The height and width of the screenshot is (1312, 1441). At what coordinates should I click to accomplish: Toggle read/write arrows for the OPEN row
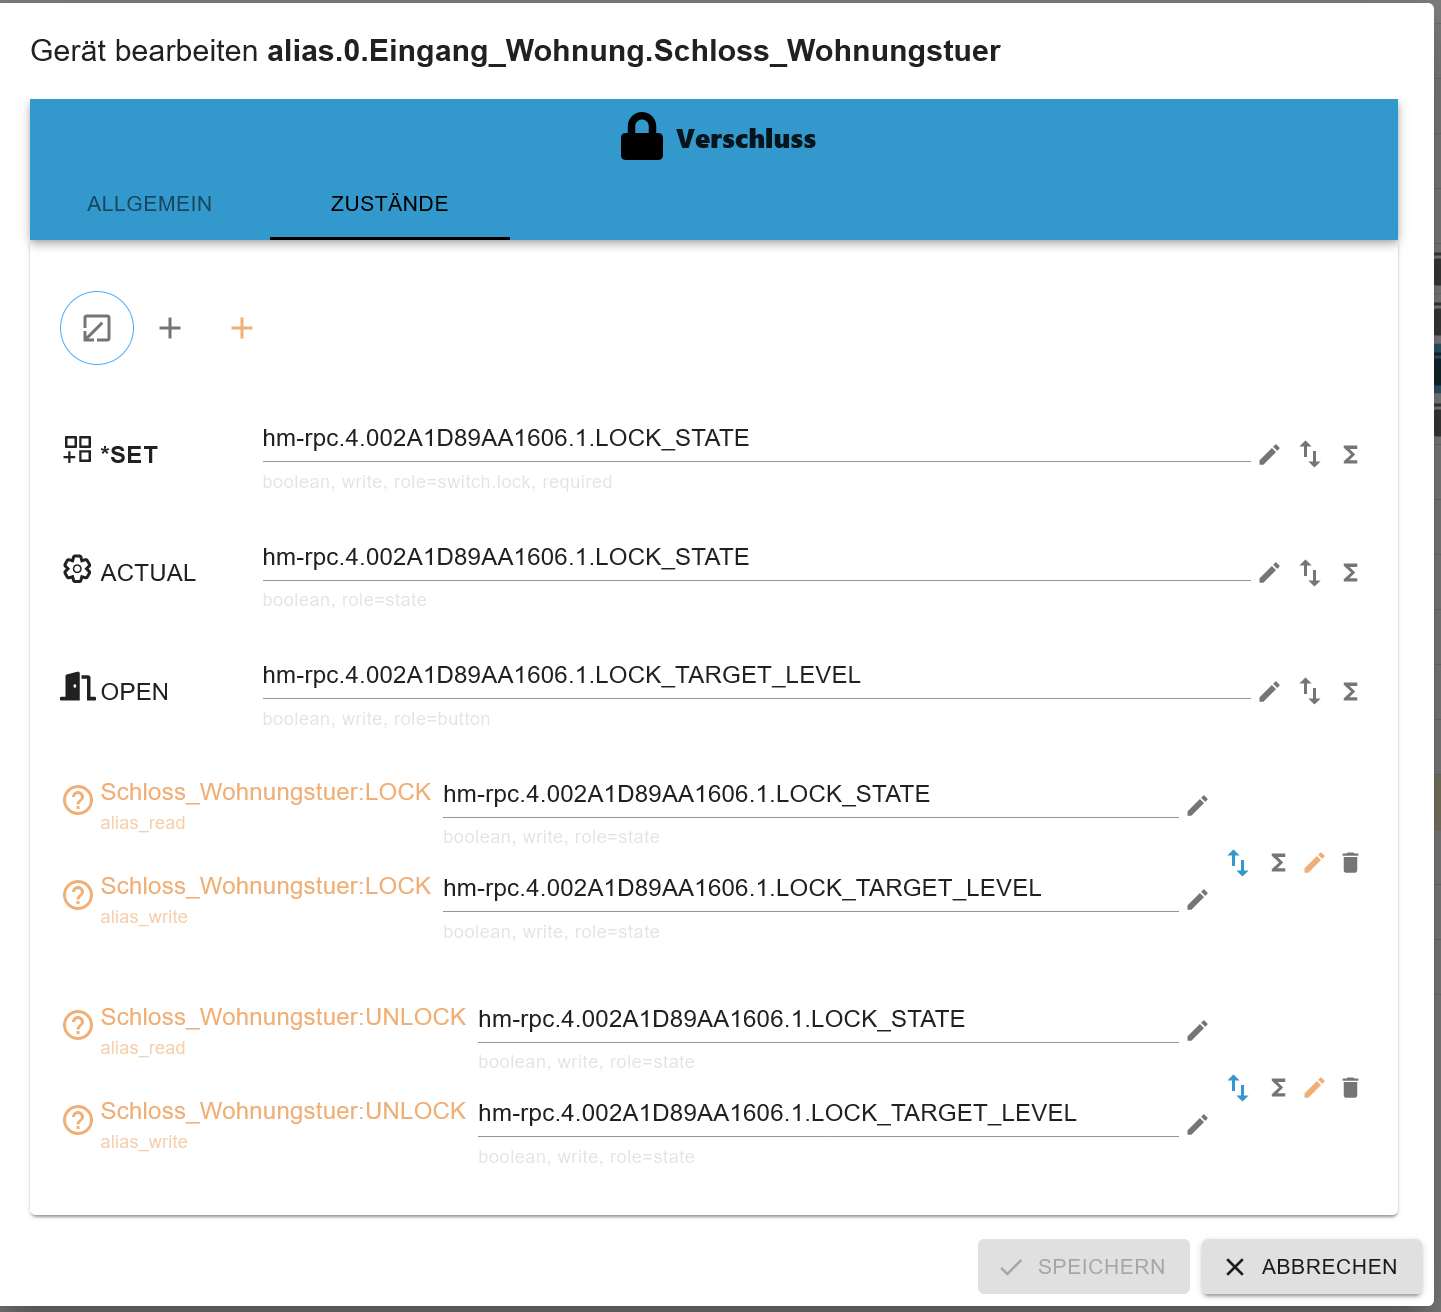click(x=1310, y=691)
